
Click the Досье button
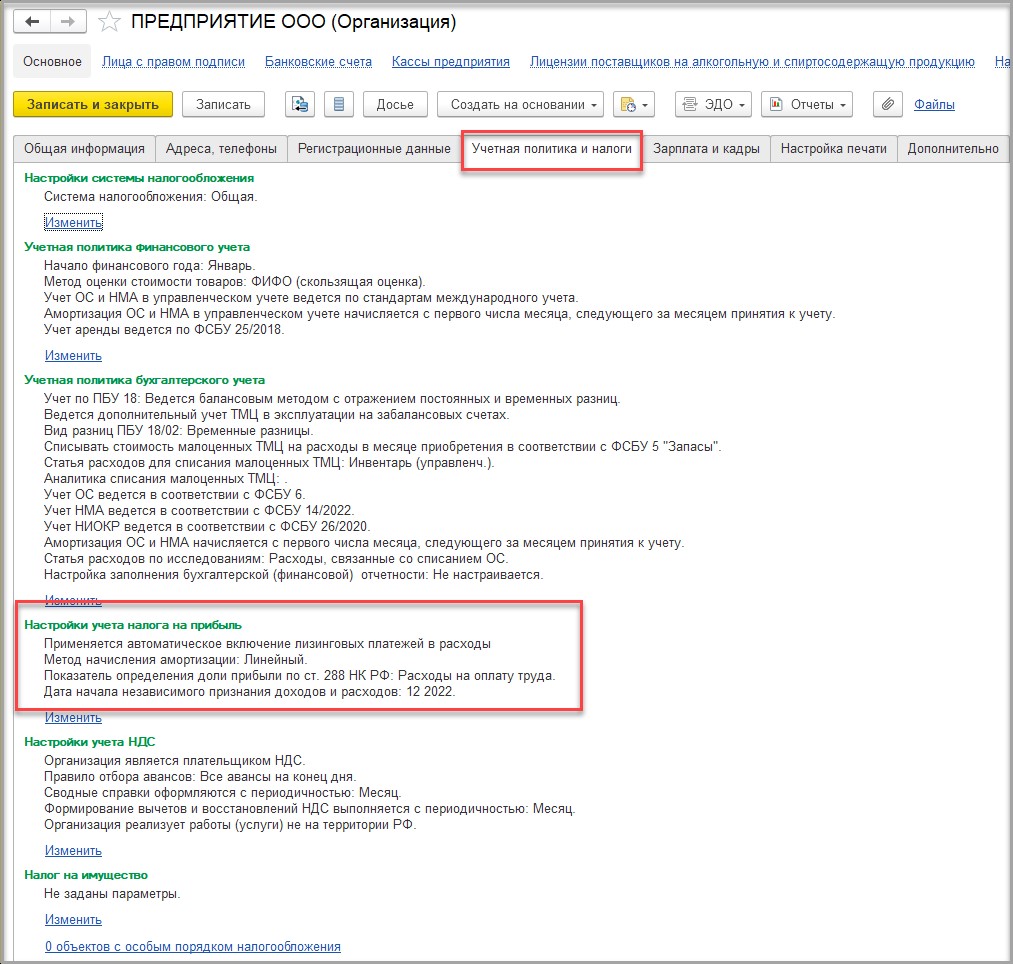point(395,104)
